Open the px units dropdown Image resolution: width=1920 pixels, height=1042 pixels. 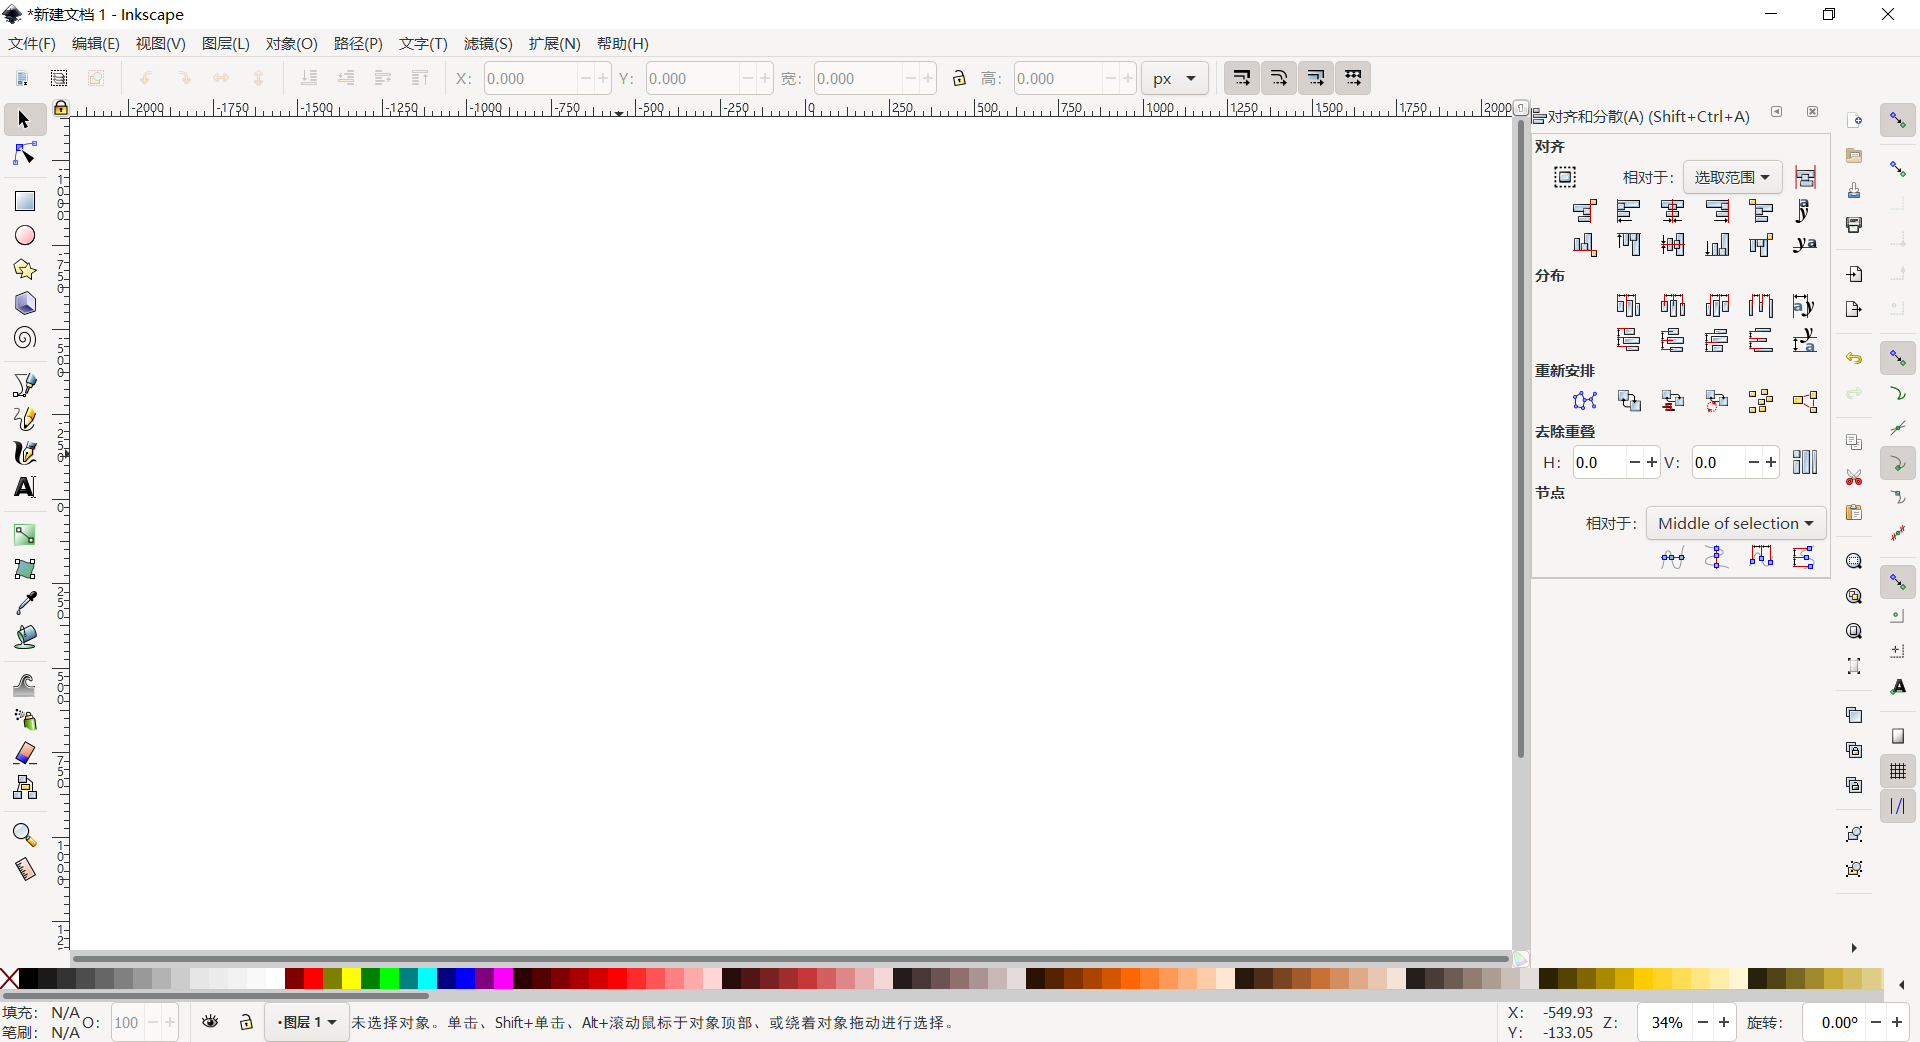pyautogui.click(x=1174, y=78)
